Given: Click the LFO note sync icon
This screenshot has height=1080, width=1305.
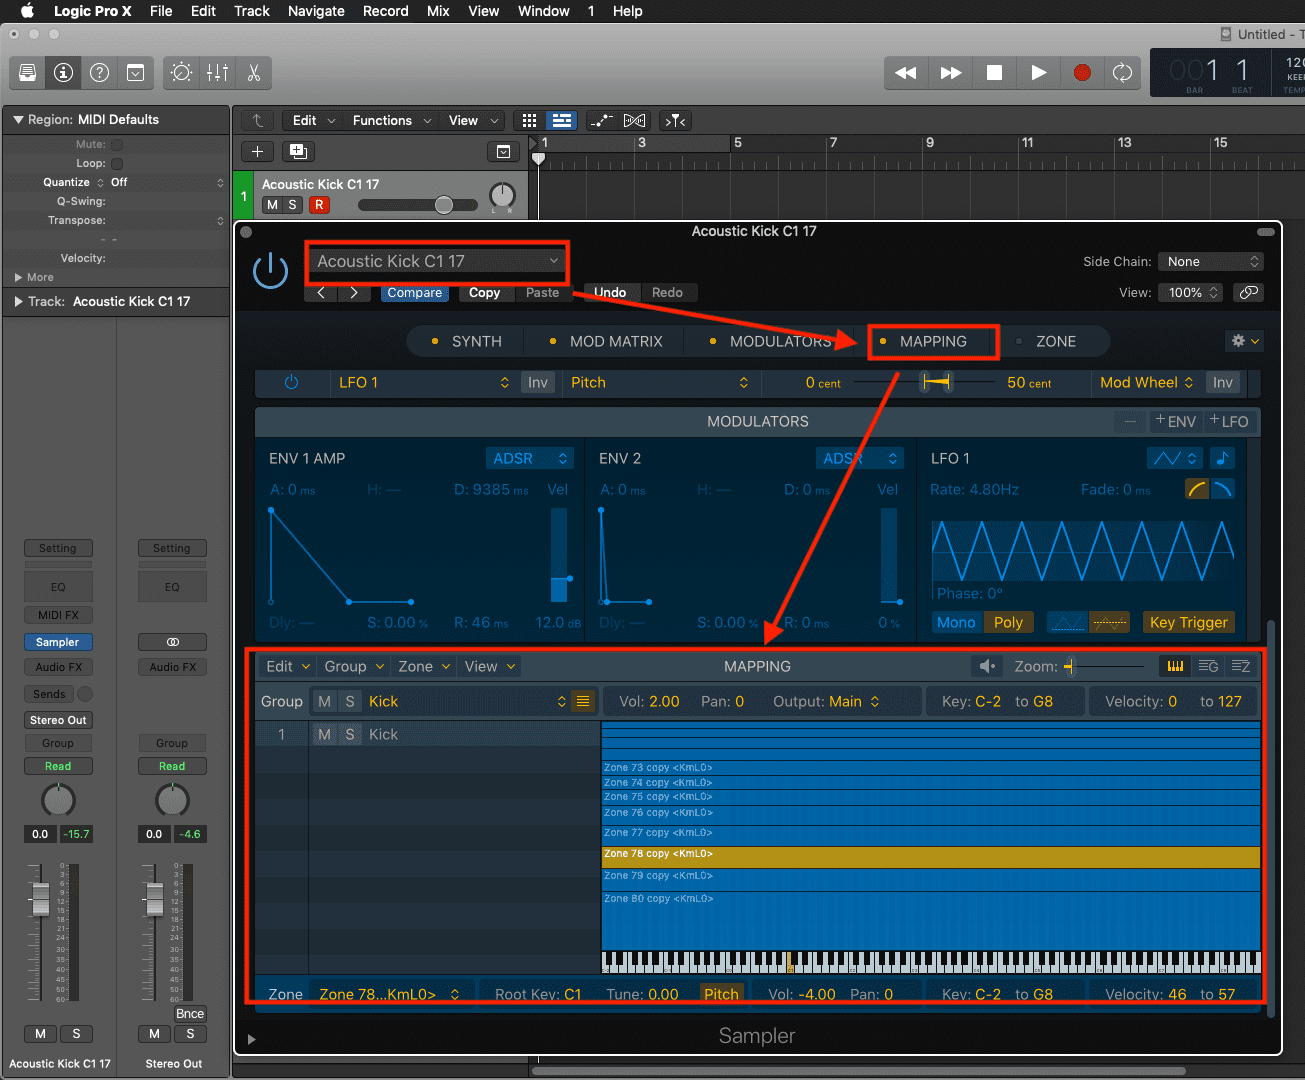Looking at the screenshot, I should 1222,458.
